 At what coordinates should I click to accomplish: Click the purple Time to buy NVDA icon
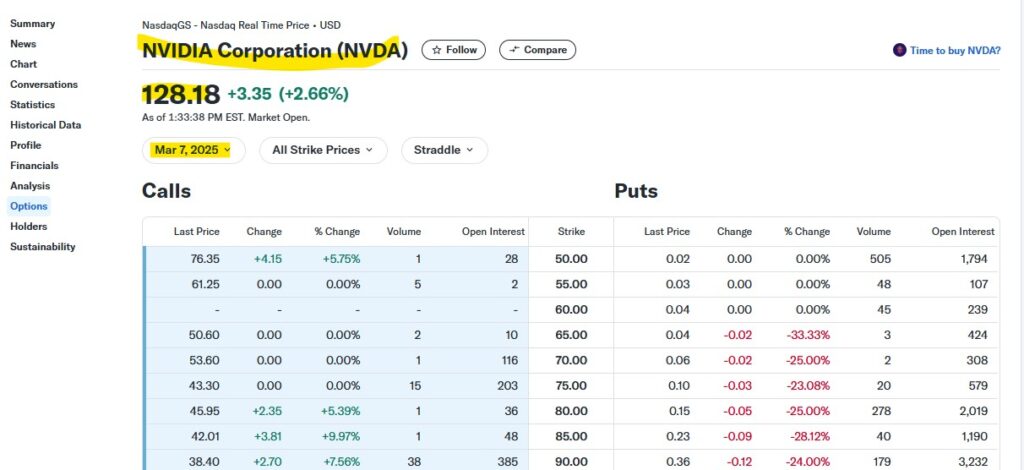point(899,50)
